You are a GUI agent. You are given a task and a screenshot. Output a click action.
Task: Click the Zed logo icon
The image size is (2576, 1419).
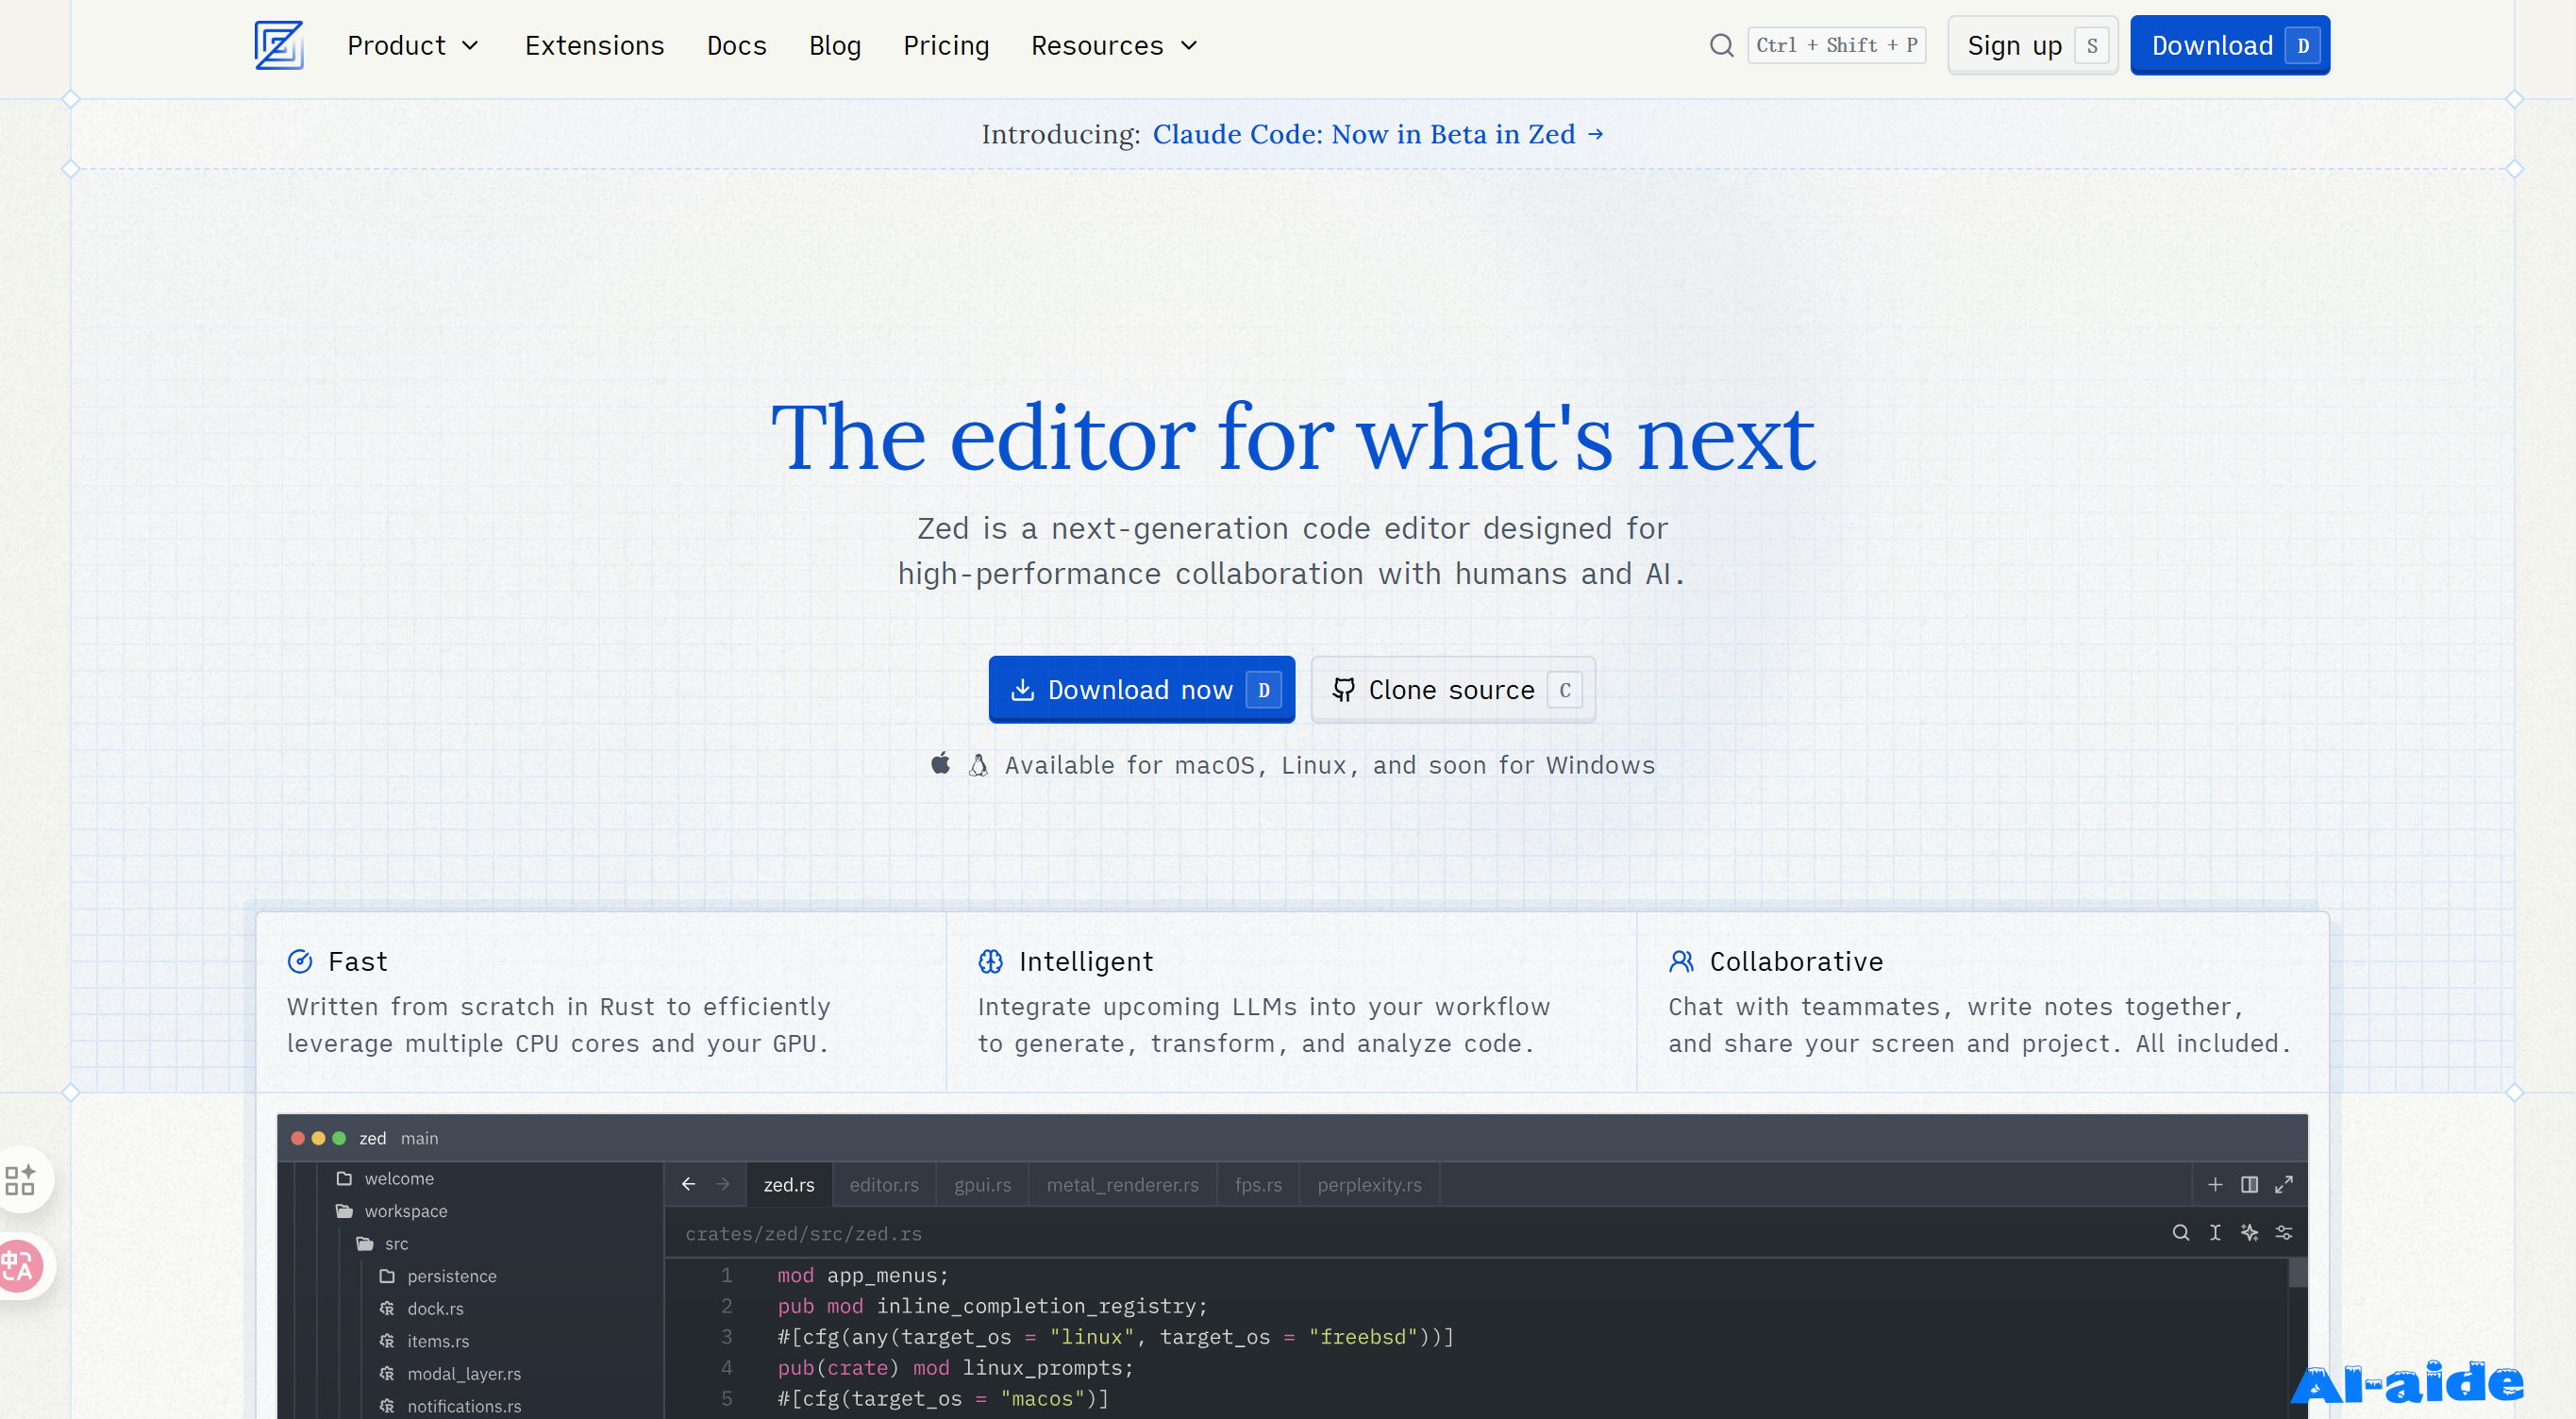pyautogui.click(x=278, y=46)
